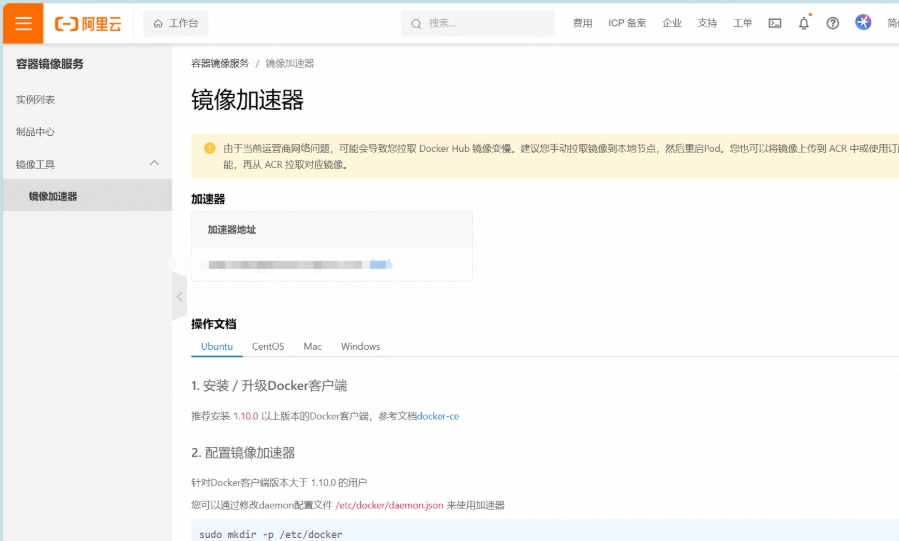The width and height of the screenshot is (899, 541).
Task: Launch the Cloud Shell terminal icon
Action: point(775,23)
